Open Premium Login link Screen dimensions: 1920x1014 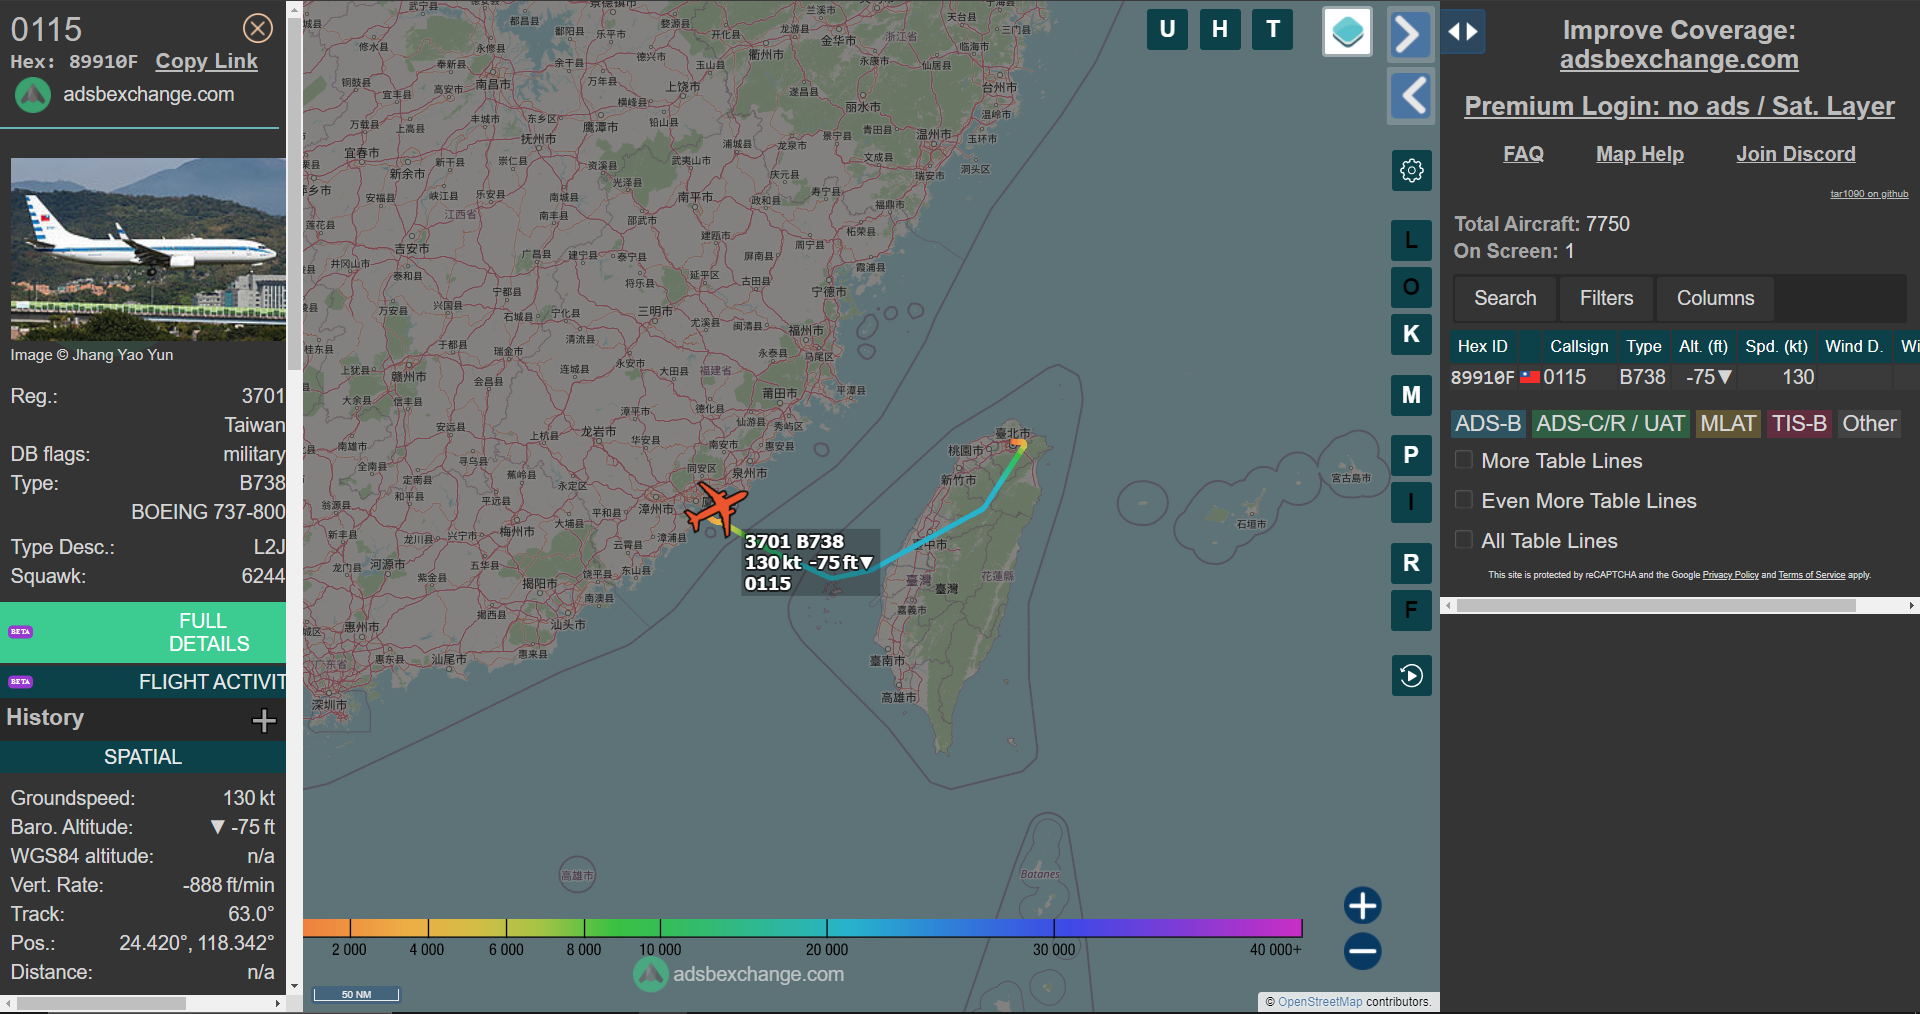click(1679, 106)
